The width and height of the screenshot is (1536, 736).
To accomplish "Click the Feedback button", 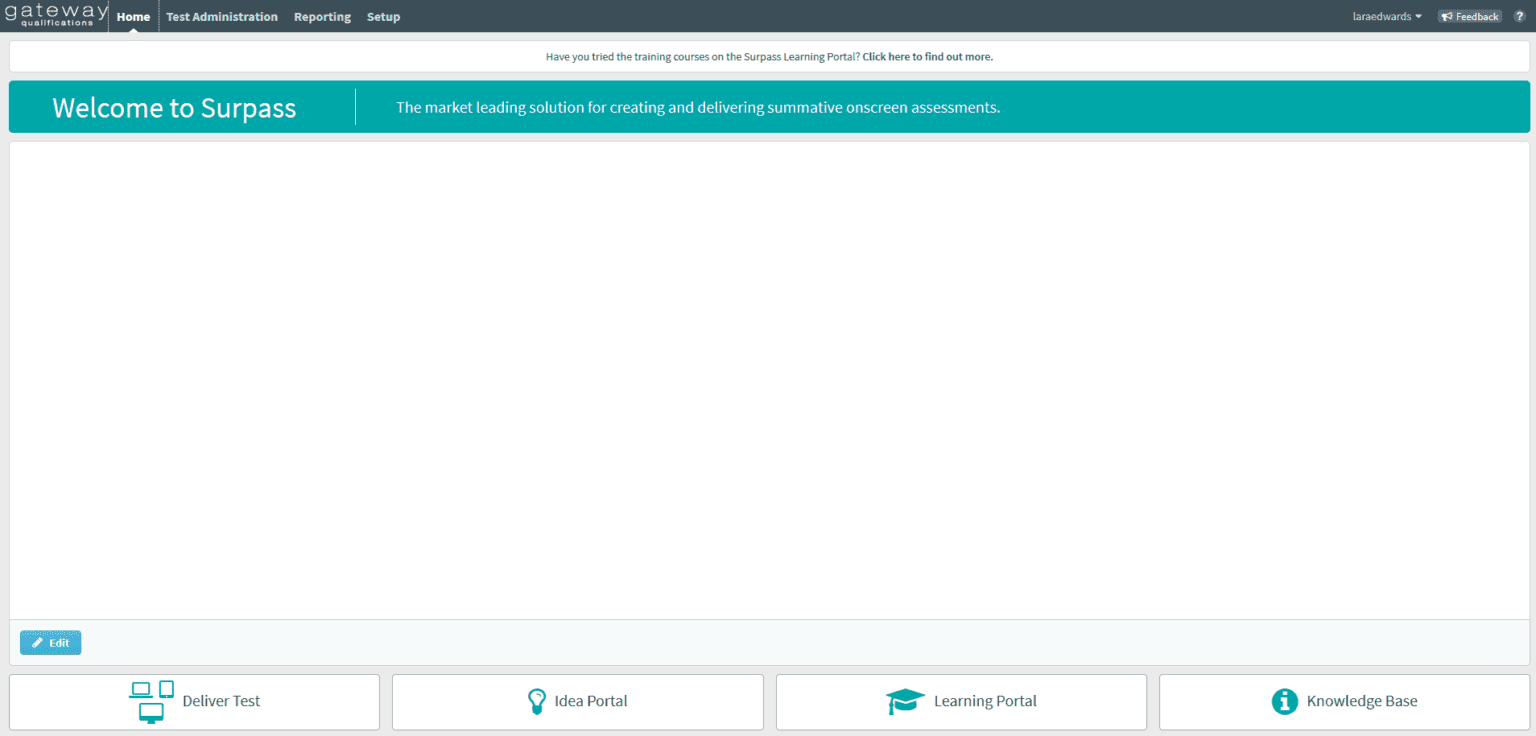I will pyautogui.click(x=1469, y=15).
